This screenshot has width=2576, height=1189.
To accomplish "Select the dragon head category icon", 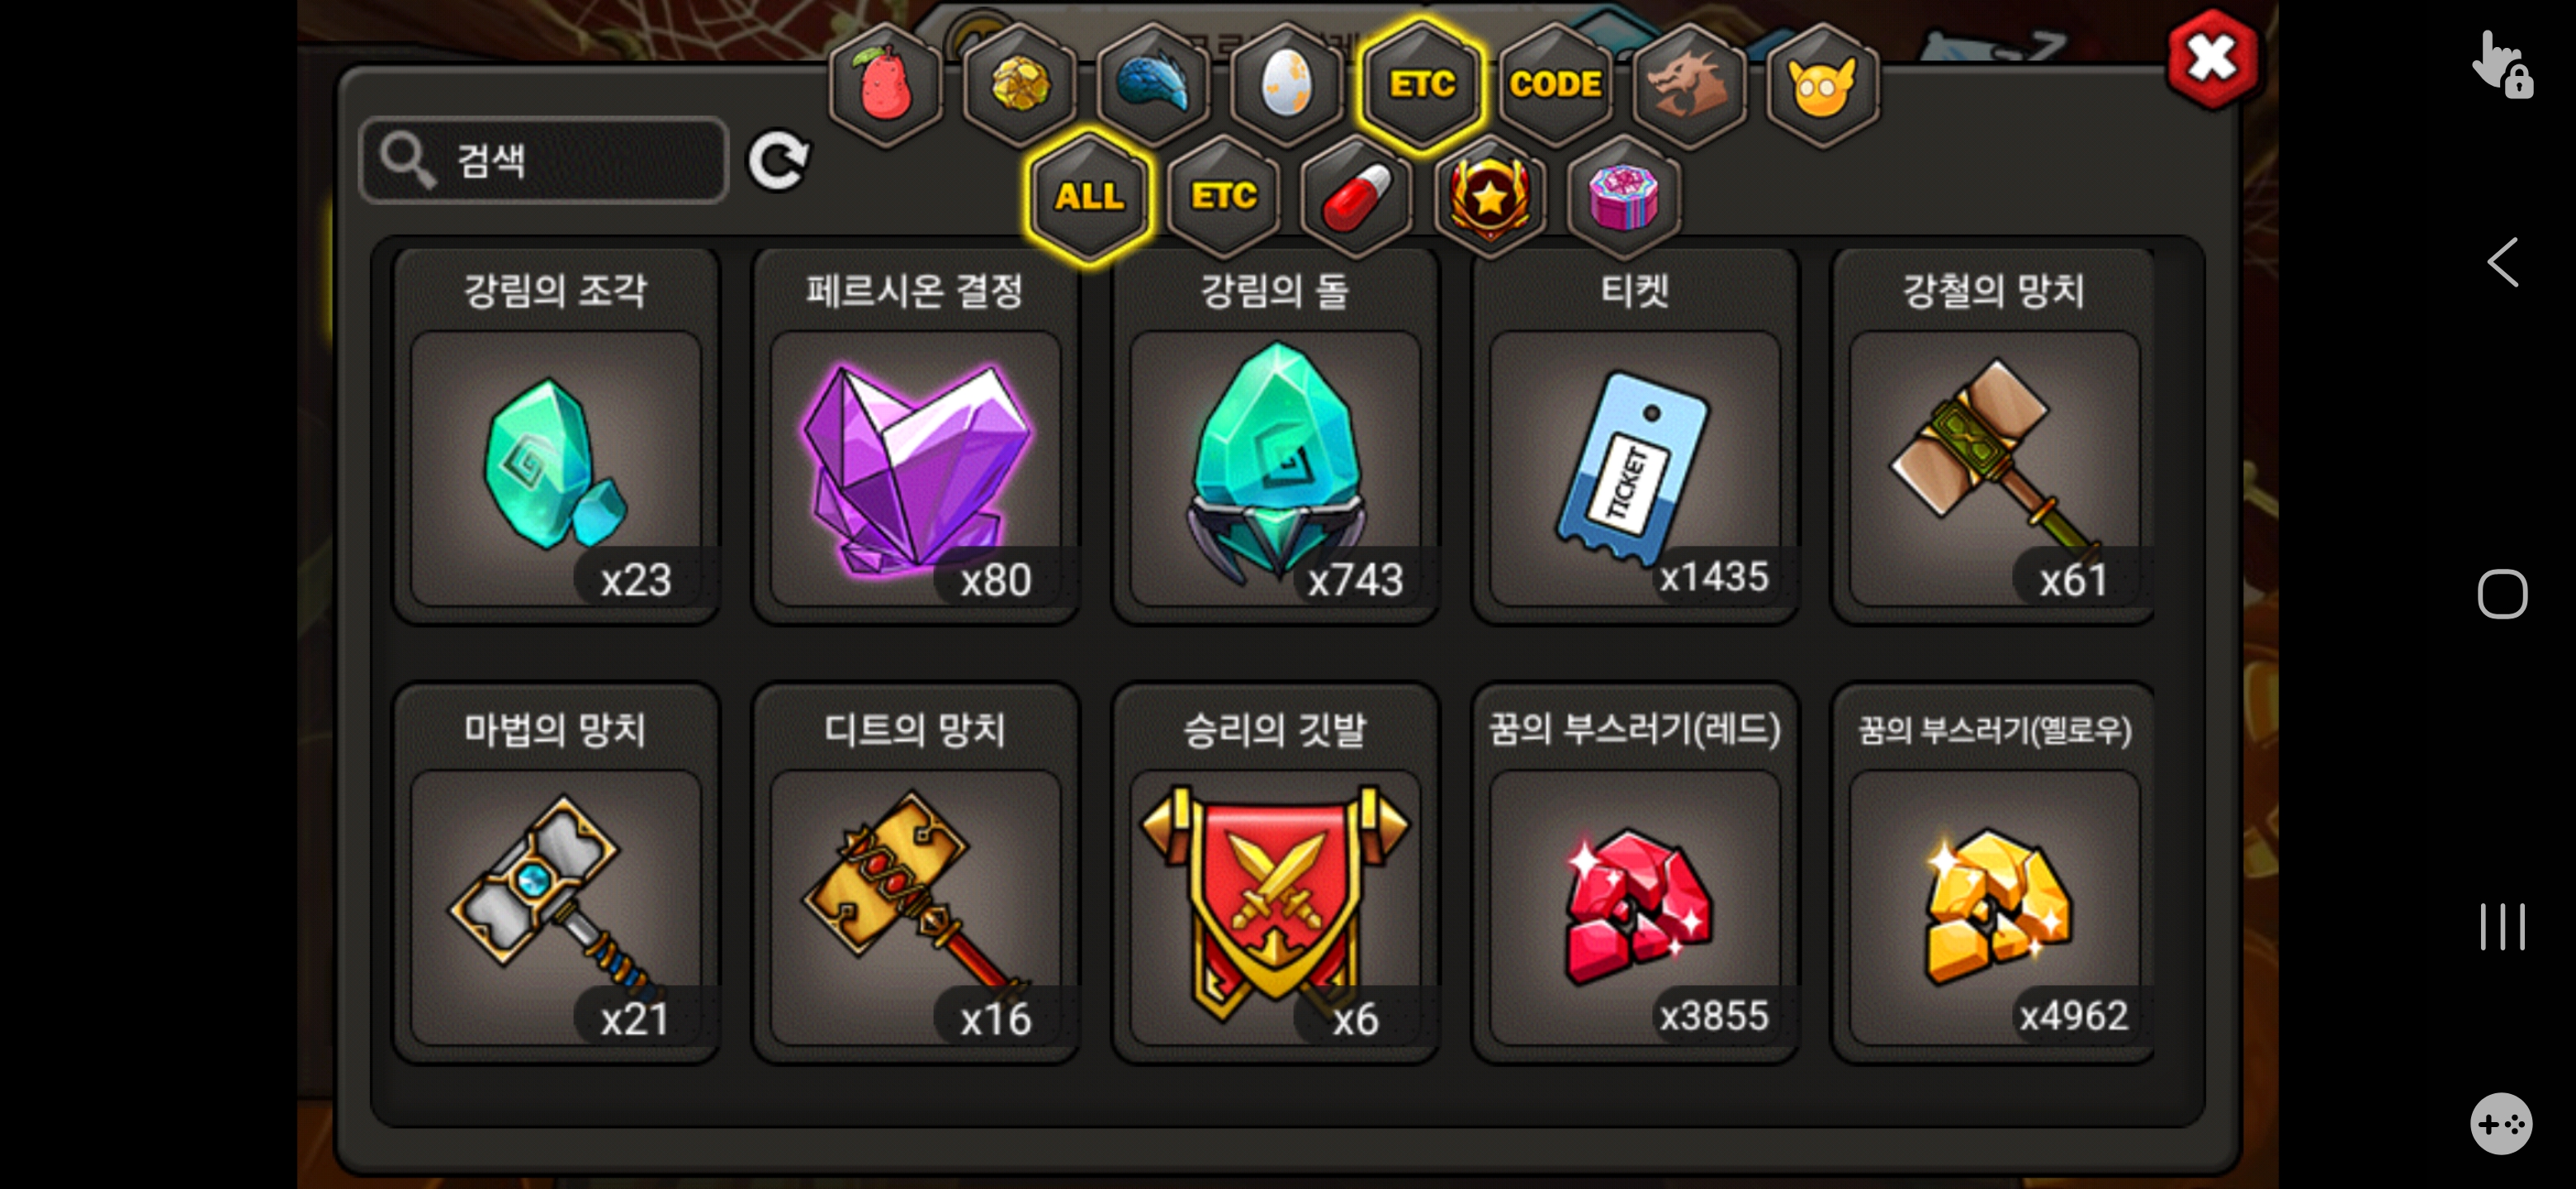I will click(x=1689, y=84).
